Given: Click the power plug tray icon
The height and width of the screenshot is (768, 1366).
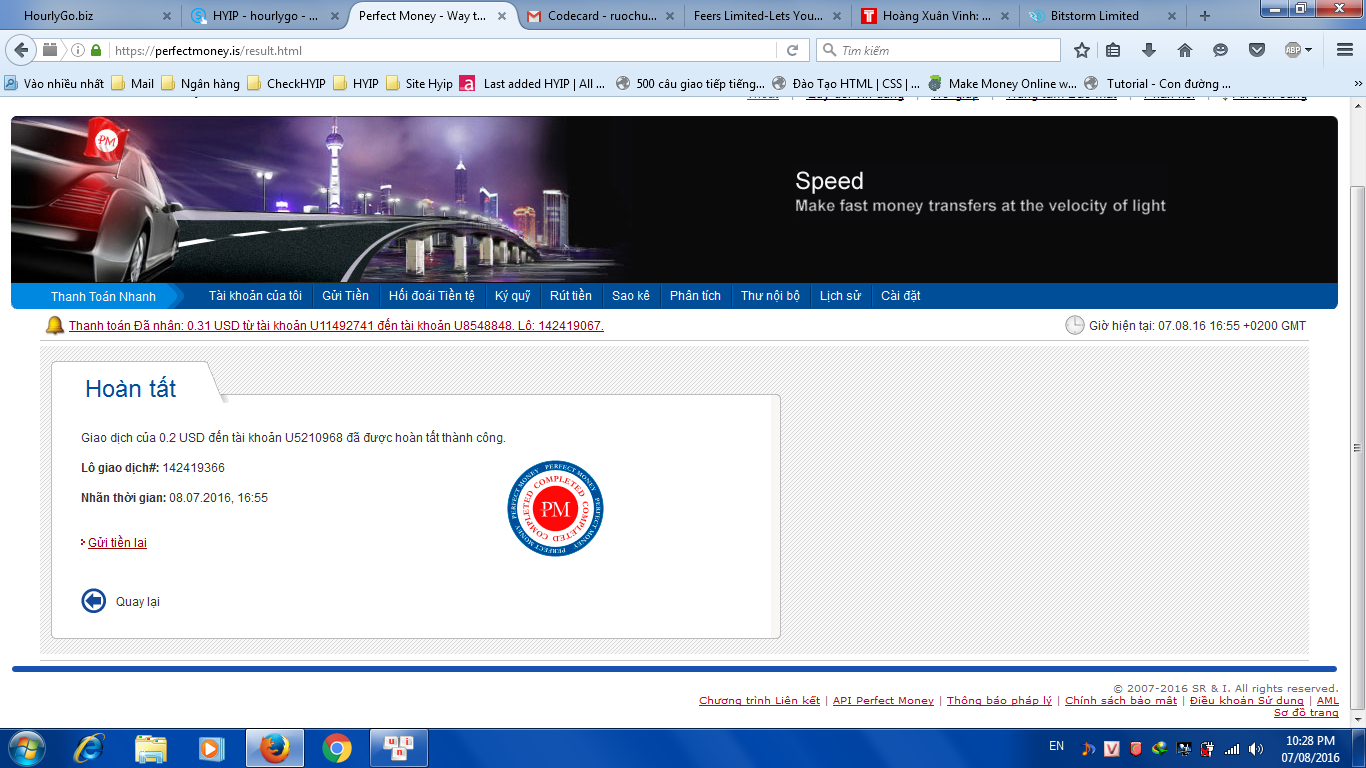Looking at the screenshot, I should (x=1208, y=748).
